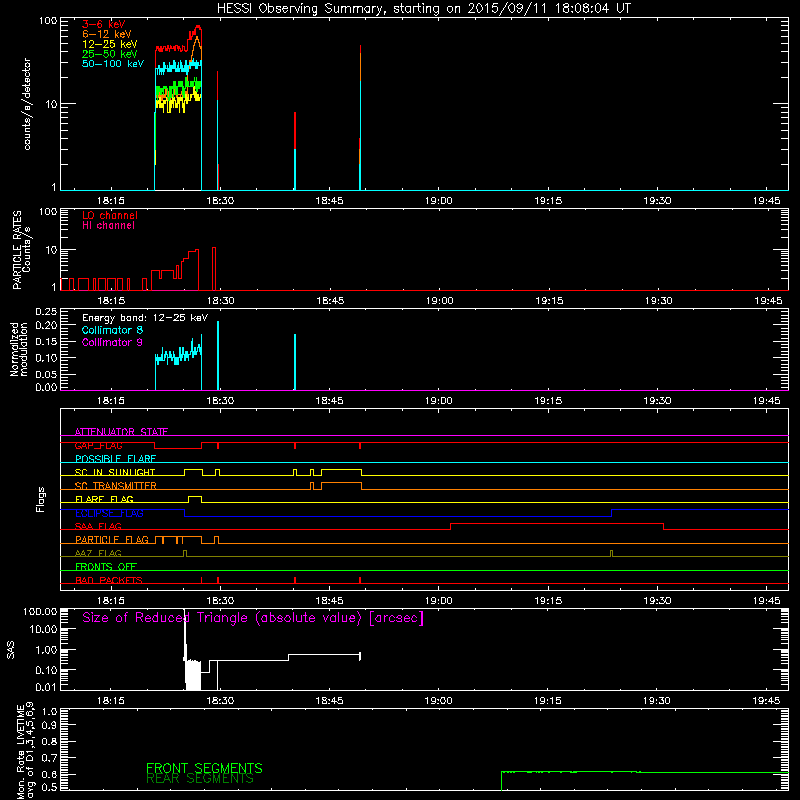The width and height of the screenshot is (800, 800).
Task: Select the cyan 'Collimator 8' legend label
Action: tap(112, 330)
